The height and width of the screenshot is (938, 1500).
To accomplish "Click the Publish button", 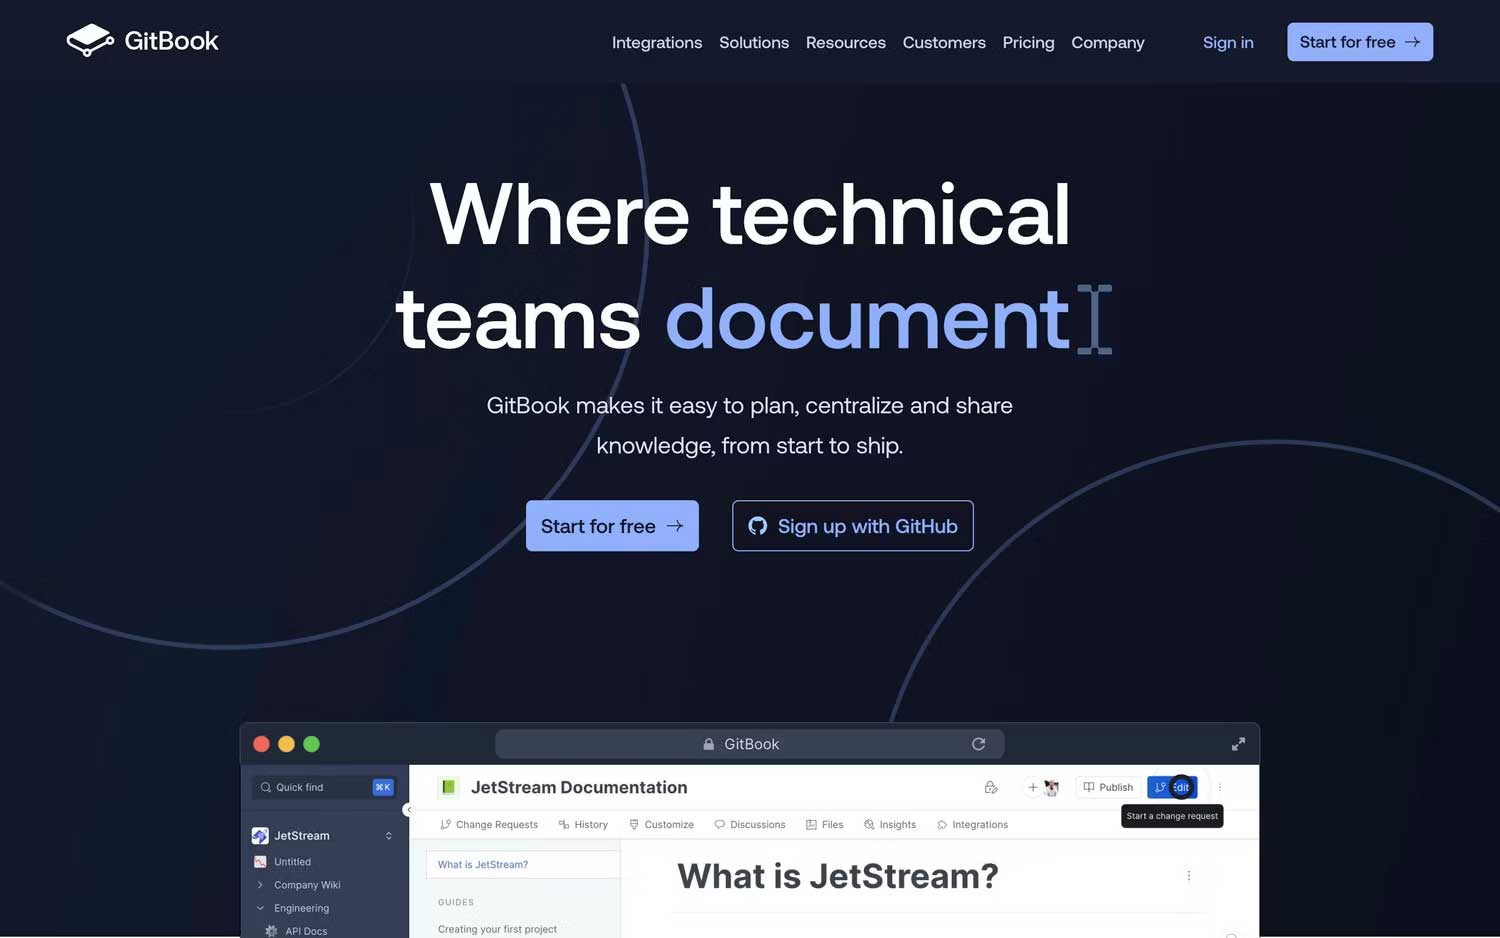I will pyautogui.click(x=1108, y=787).
